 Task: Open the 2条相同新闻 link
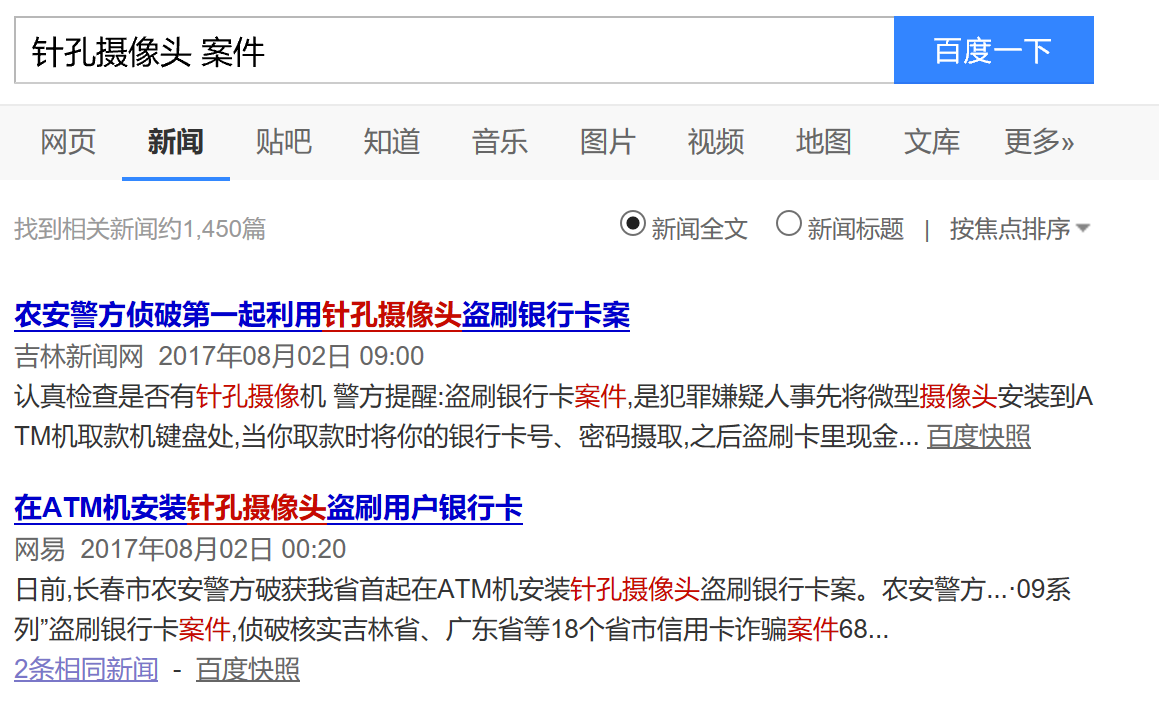(x=86, y=670)
